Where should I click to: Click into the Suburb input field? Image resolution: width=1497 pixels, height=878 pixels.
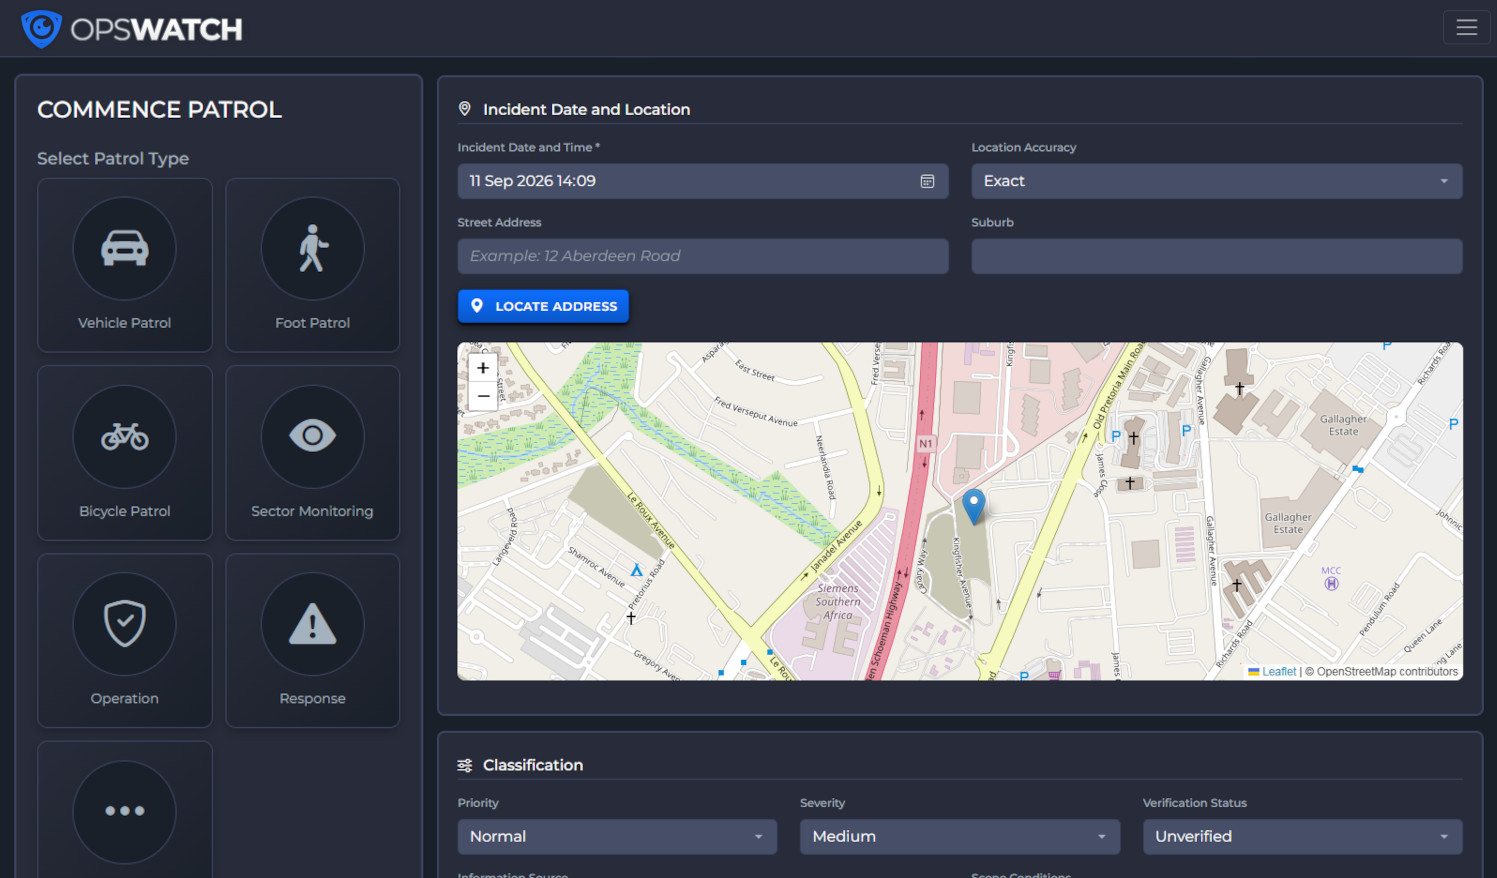1216,256
